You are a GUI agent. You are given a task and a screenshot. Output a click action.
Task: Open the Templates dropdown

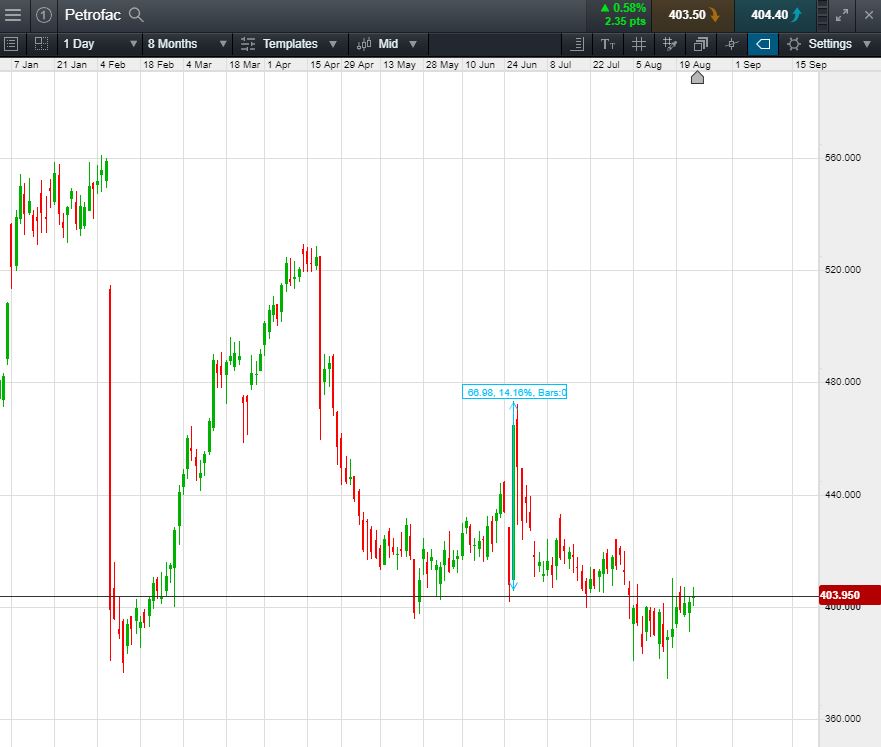tap(289, 44)
